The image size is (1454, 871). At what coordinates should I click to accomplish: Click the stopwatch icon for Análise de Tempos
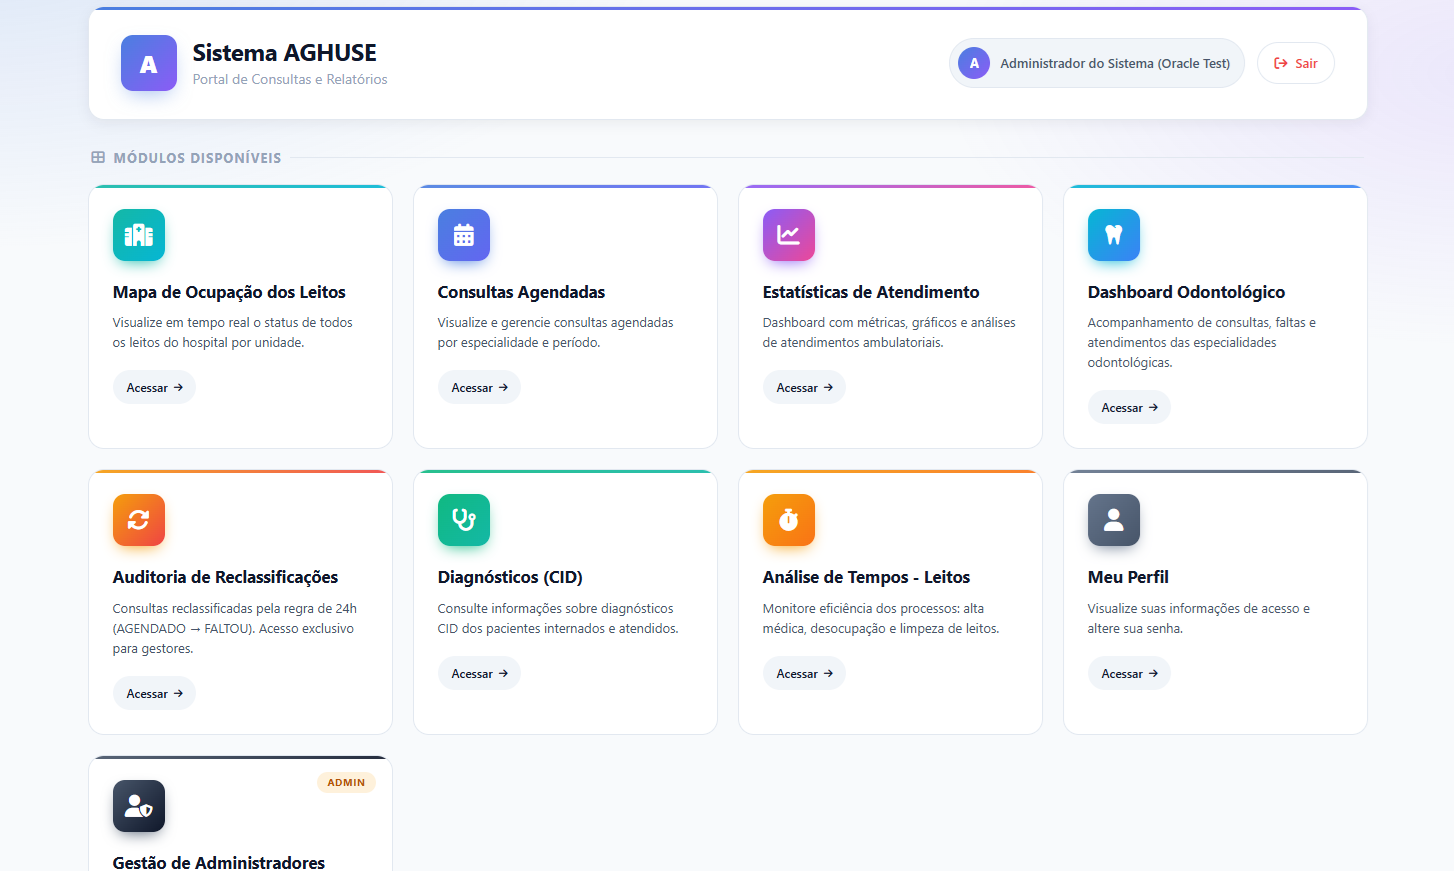[x=789, y=520]
